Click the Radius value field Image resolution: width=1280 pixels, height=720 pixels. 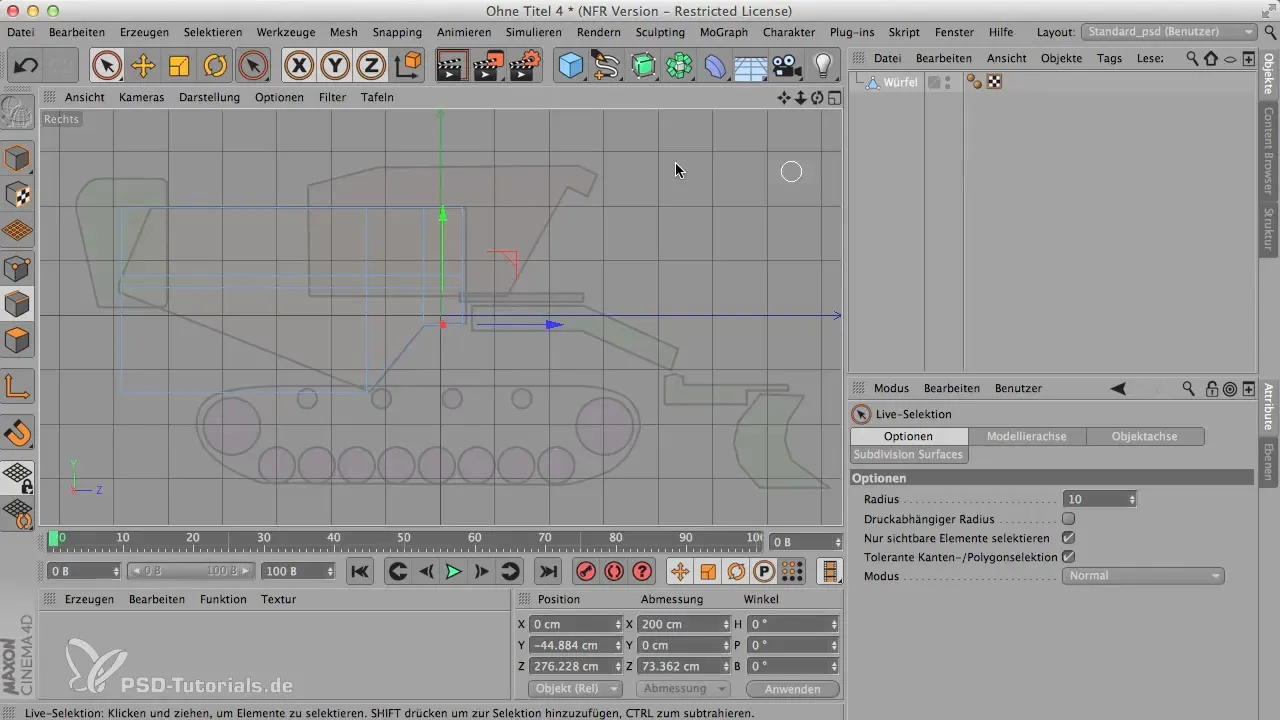click(1097, 499)
